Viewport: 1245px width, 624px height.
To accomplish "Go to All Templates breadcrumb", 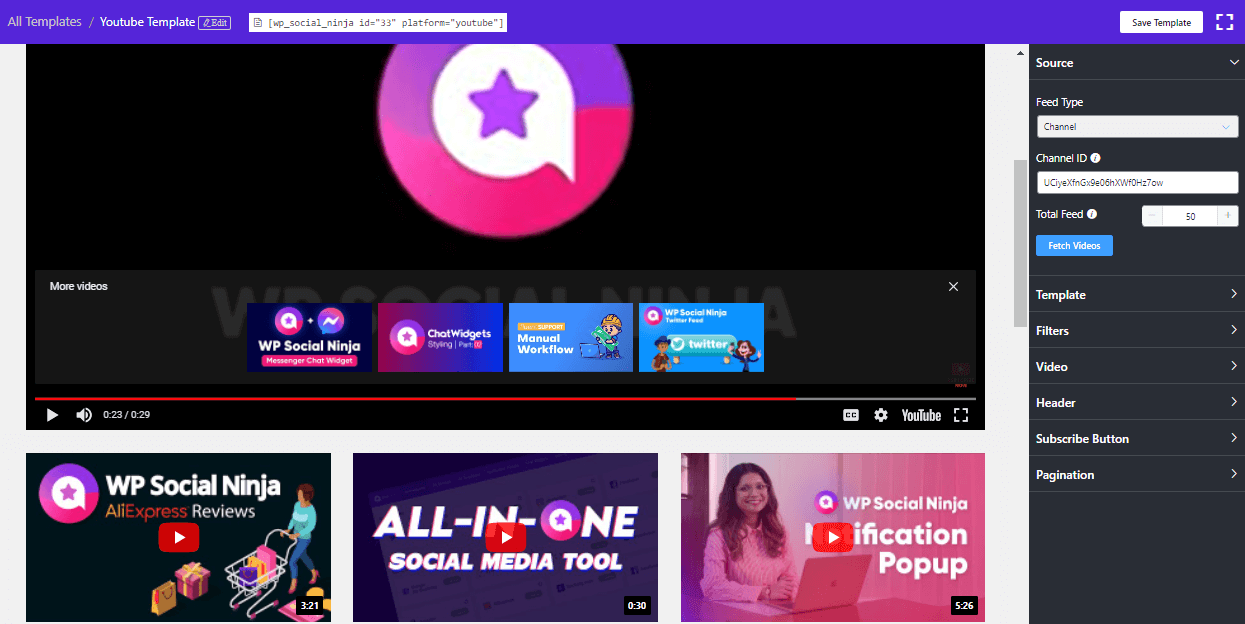I will click(x=45, y=22).
